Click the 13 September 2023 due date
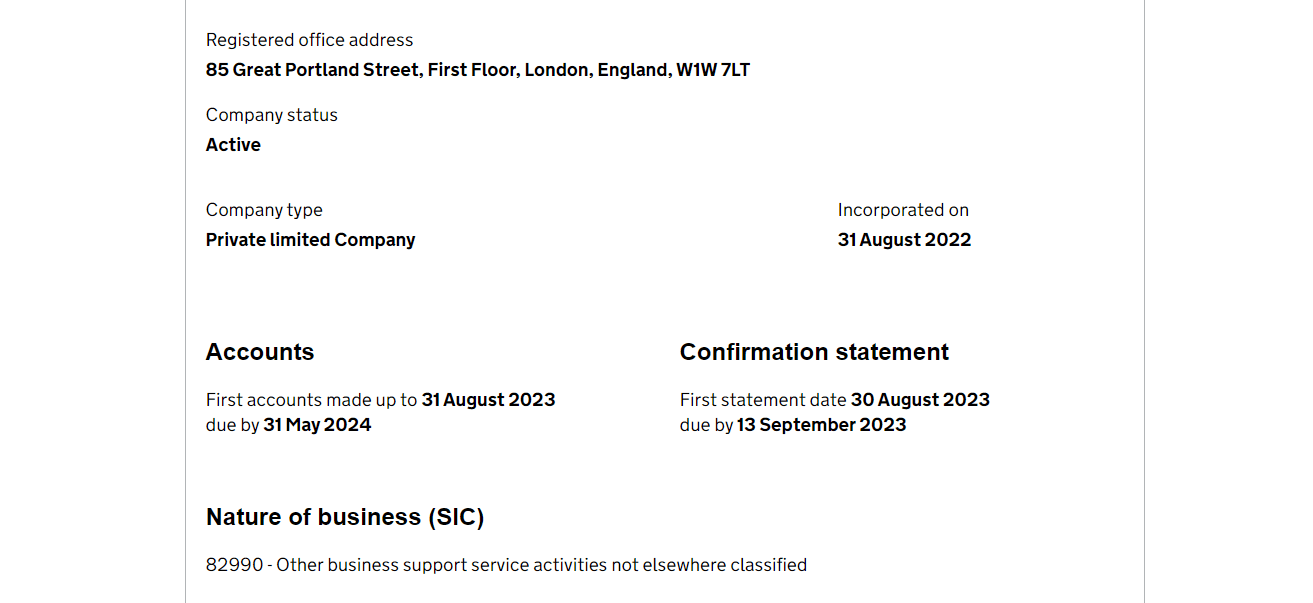 pyautogui.click(x=821, y=425)
